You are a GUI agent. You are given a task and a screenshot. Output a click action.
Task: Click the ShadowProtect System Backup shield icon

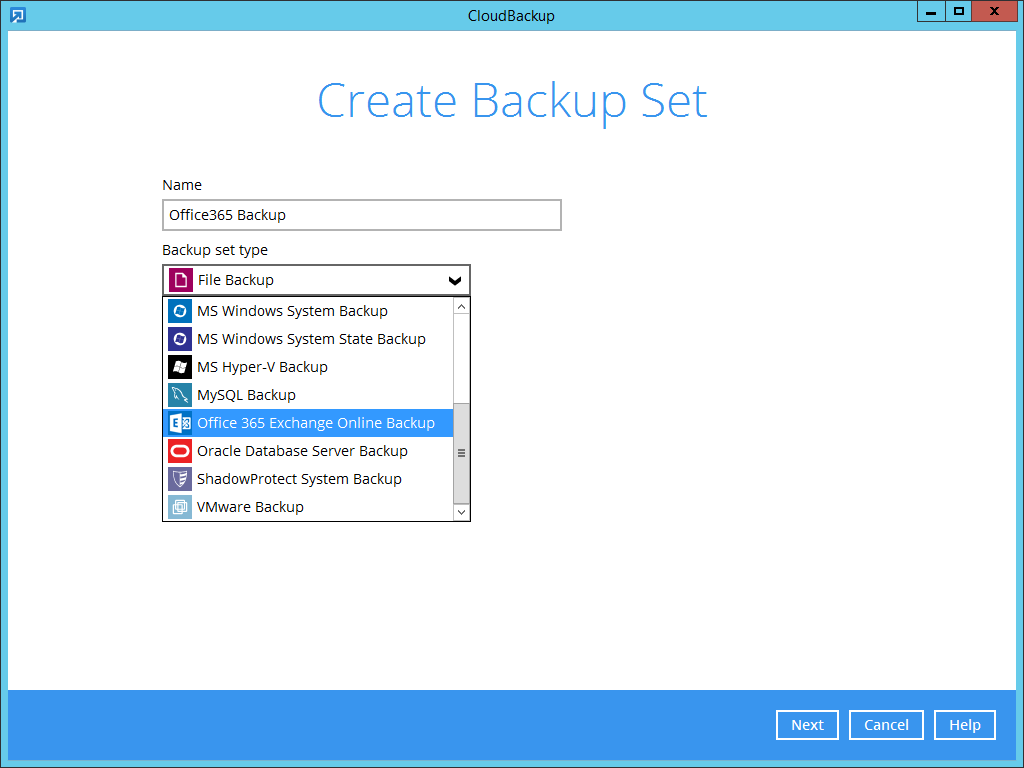click(180, 479)
